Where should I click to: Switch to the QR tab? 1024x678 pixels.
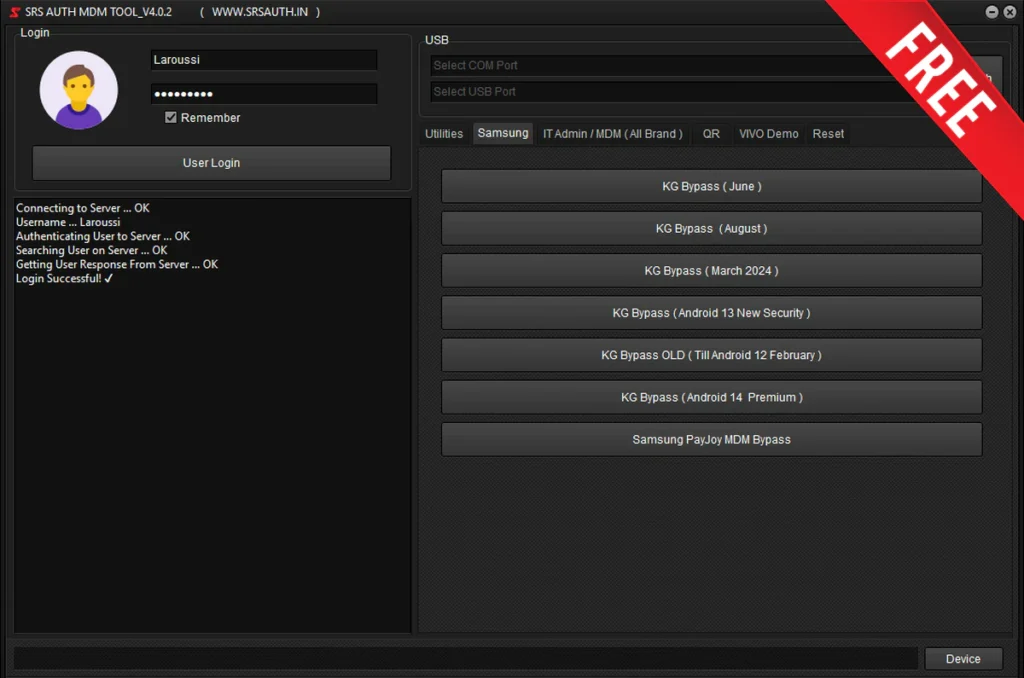coord(711,134)
